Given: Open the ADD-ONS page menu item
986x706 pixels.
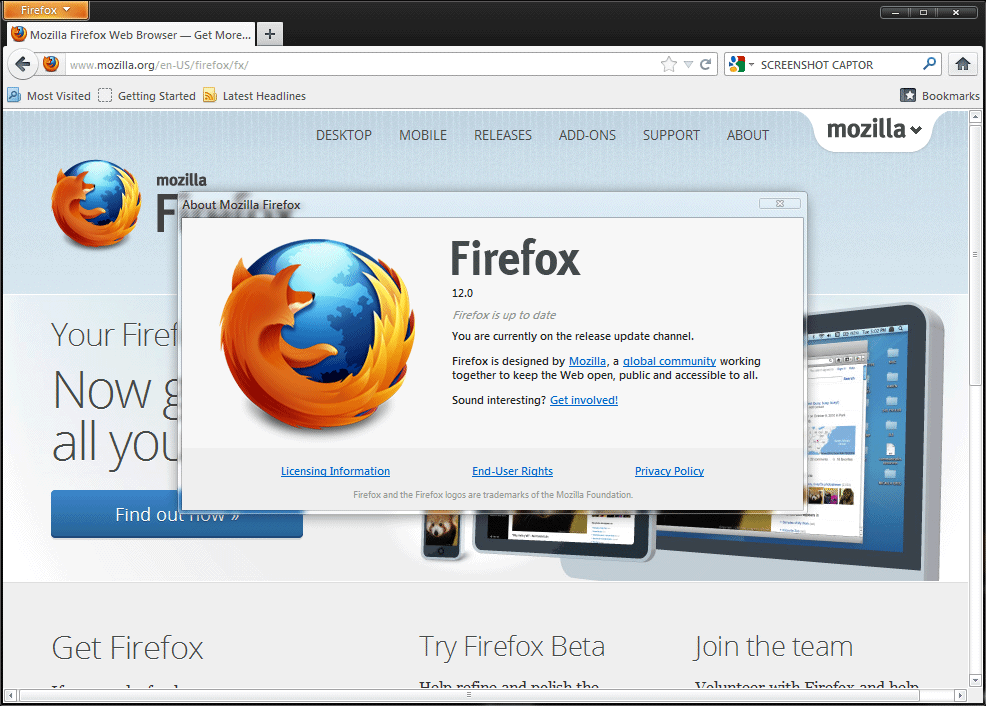Looking at the screenshot, I should tap(587, 135).
